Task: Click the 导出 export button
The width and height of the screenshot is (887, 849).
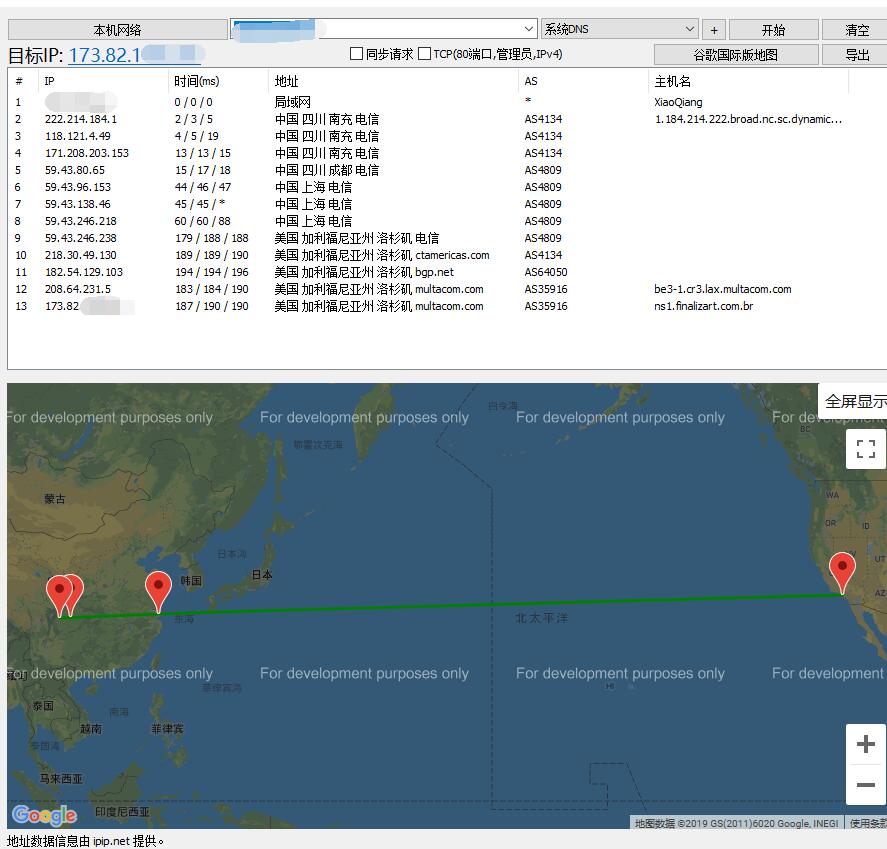Action: [x=856, y=55]
